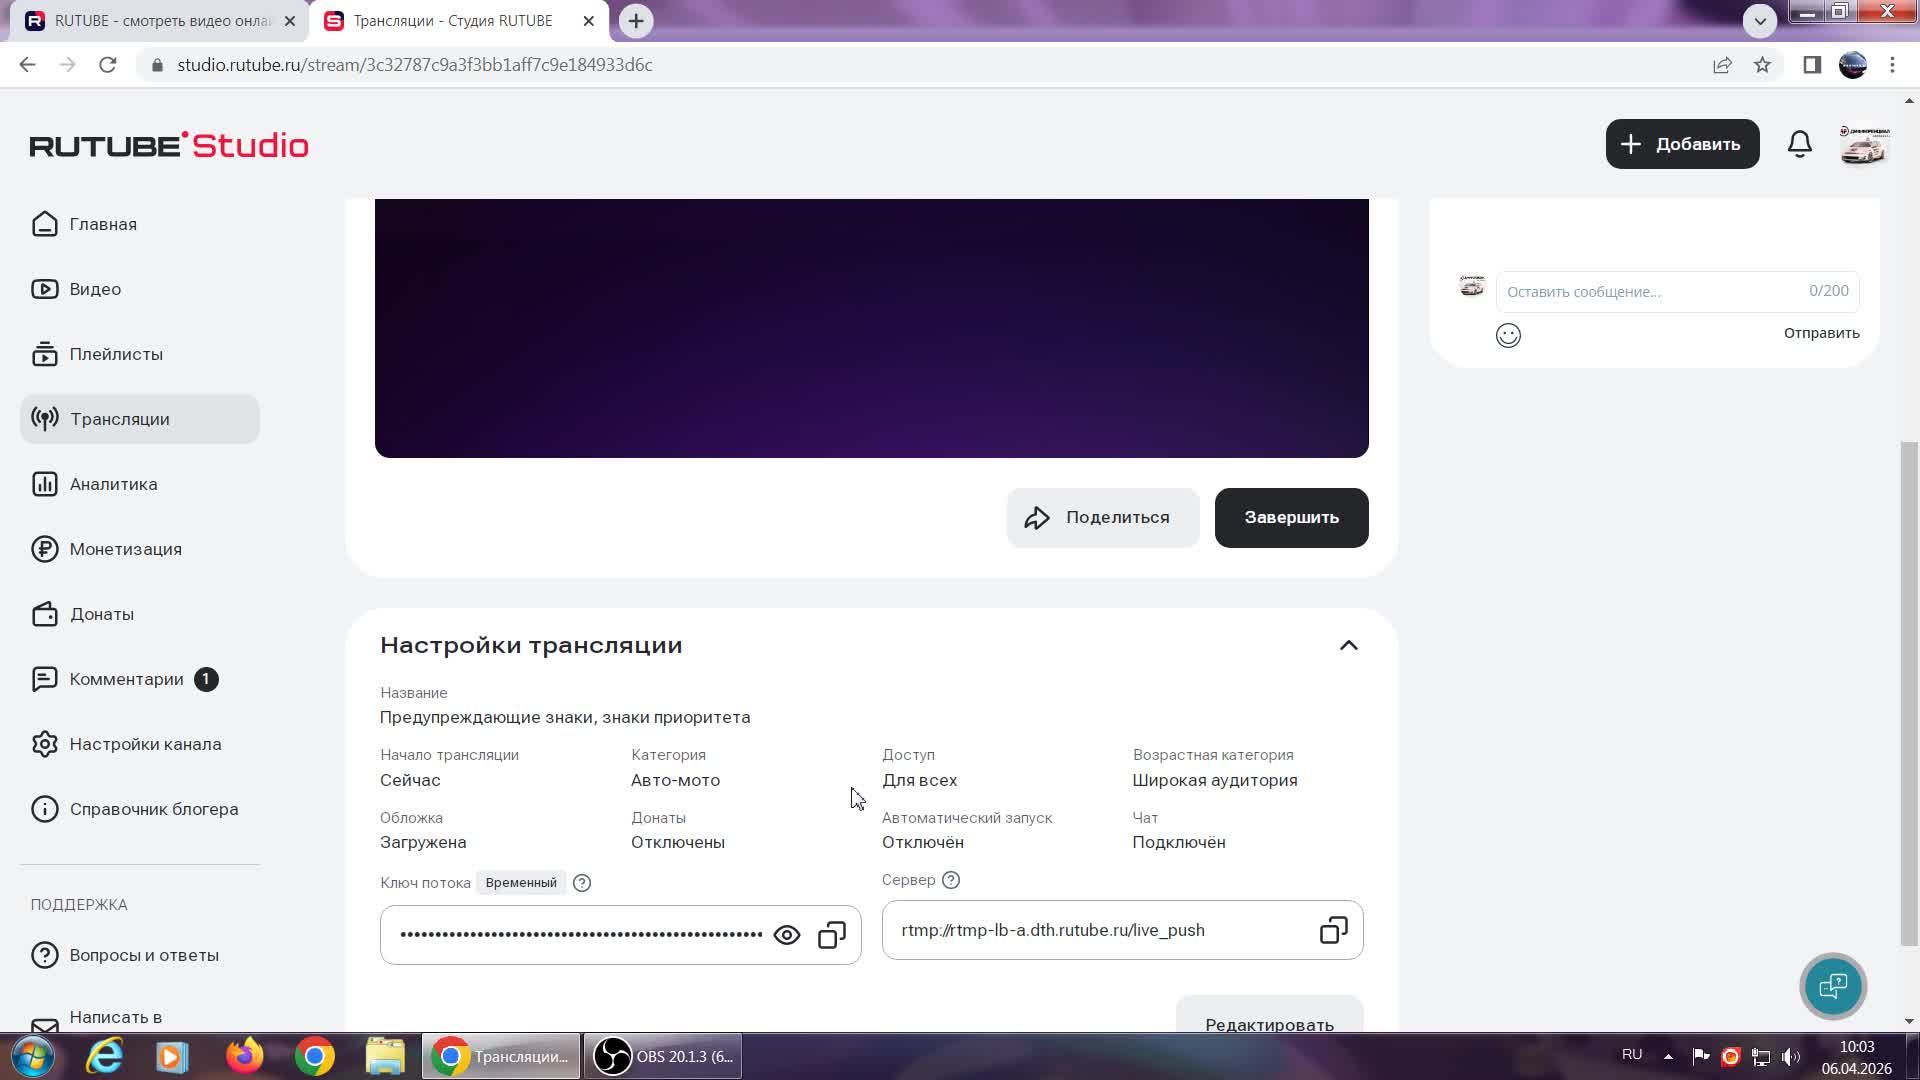Click the stream key help icon
This screenshot has width=1920, height=1080.
pos(582,883)
